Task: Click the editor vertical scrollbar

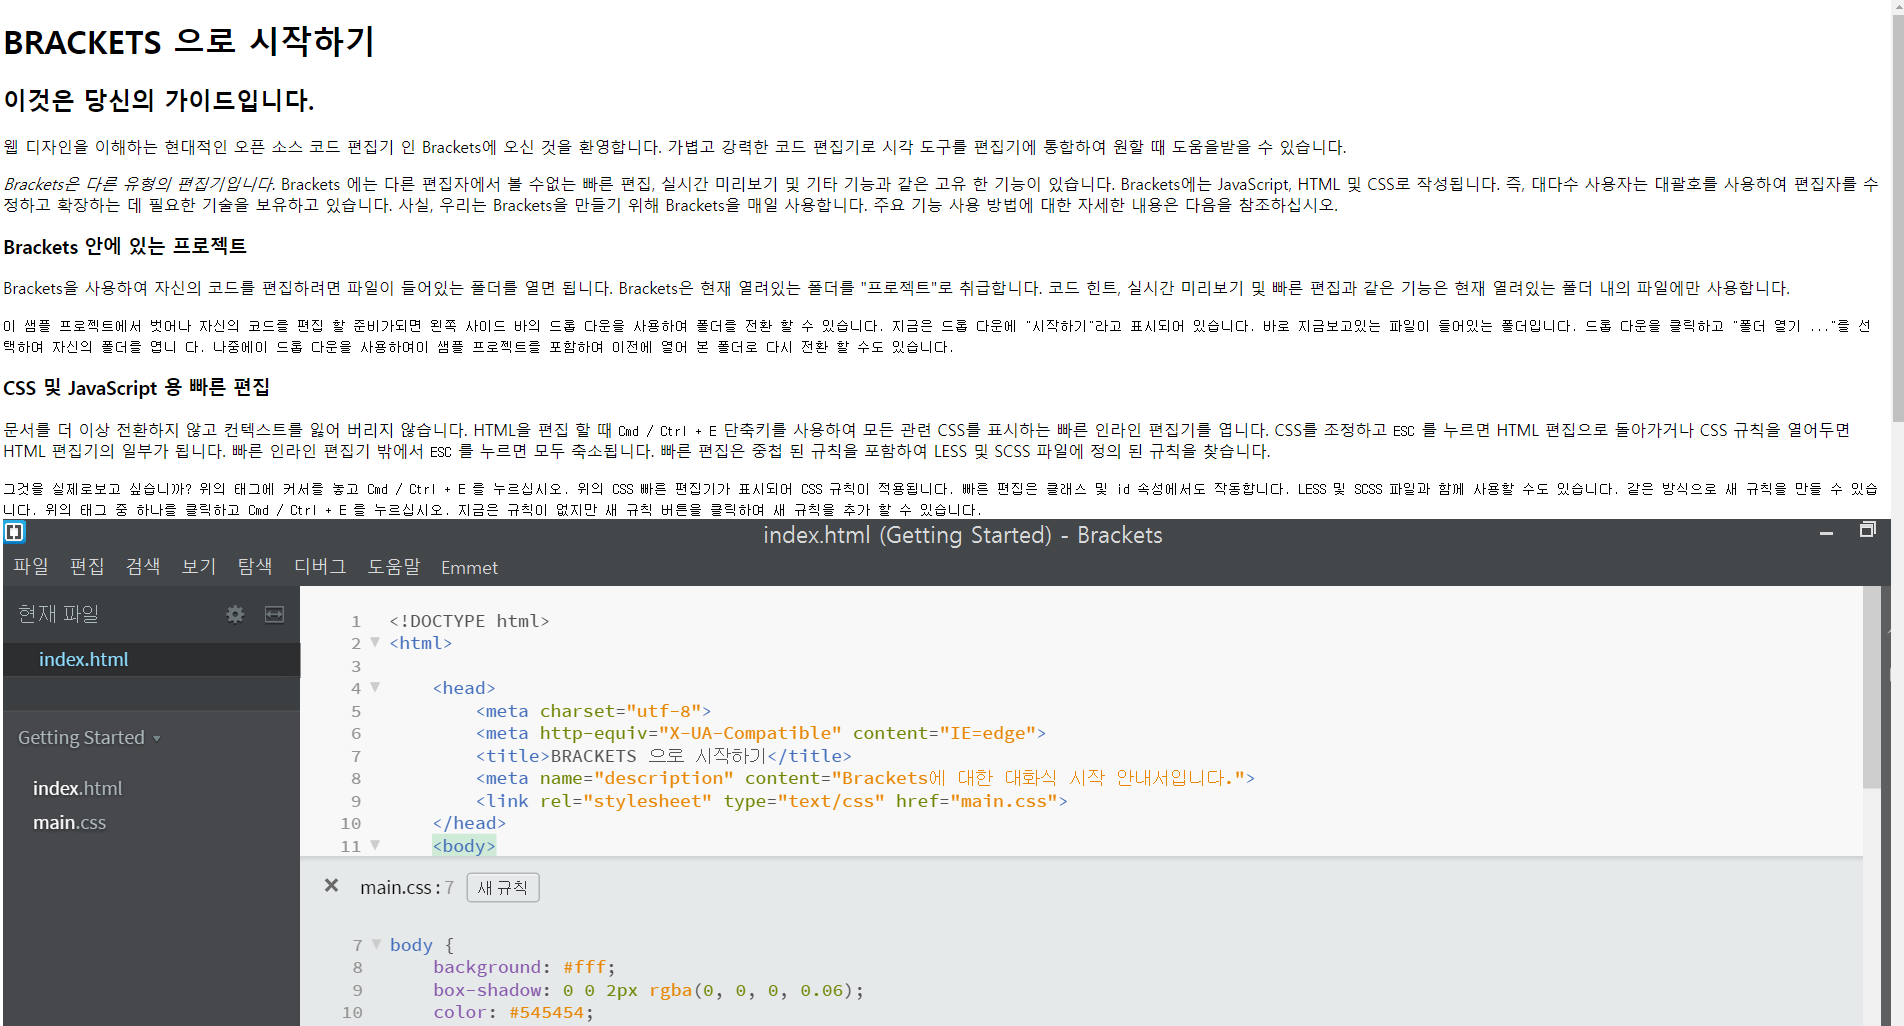Action: pos(1872,688)
